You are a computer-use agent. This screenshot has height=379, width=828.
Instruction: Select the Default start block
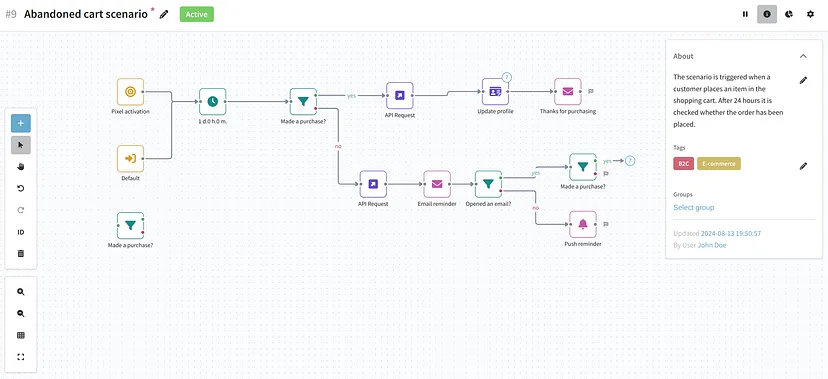130,158
